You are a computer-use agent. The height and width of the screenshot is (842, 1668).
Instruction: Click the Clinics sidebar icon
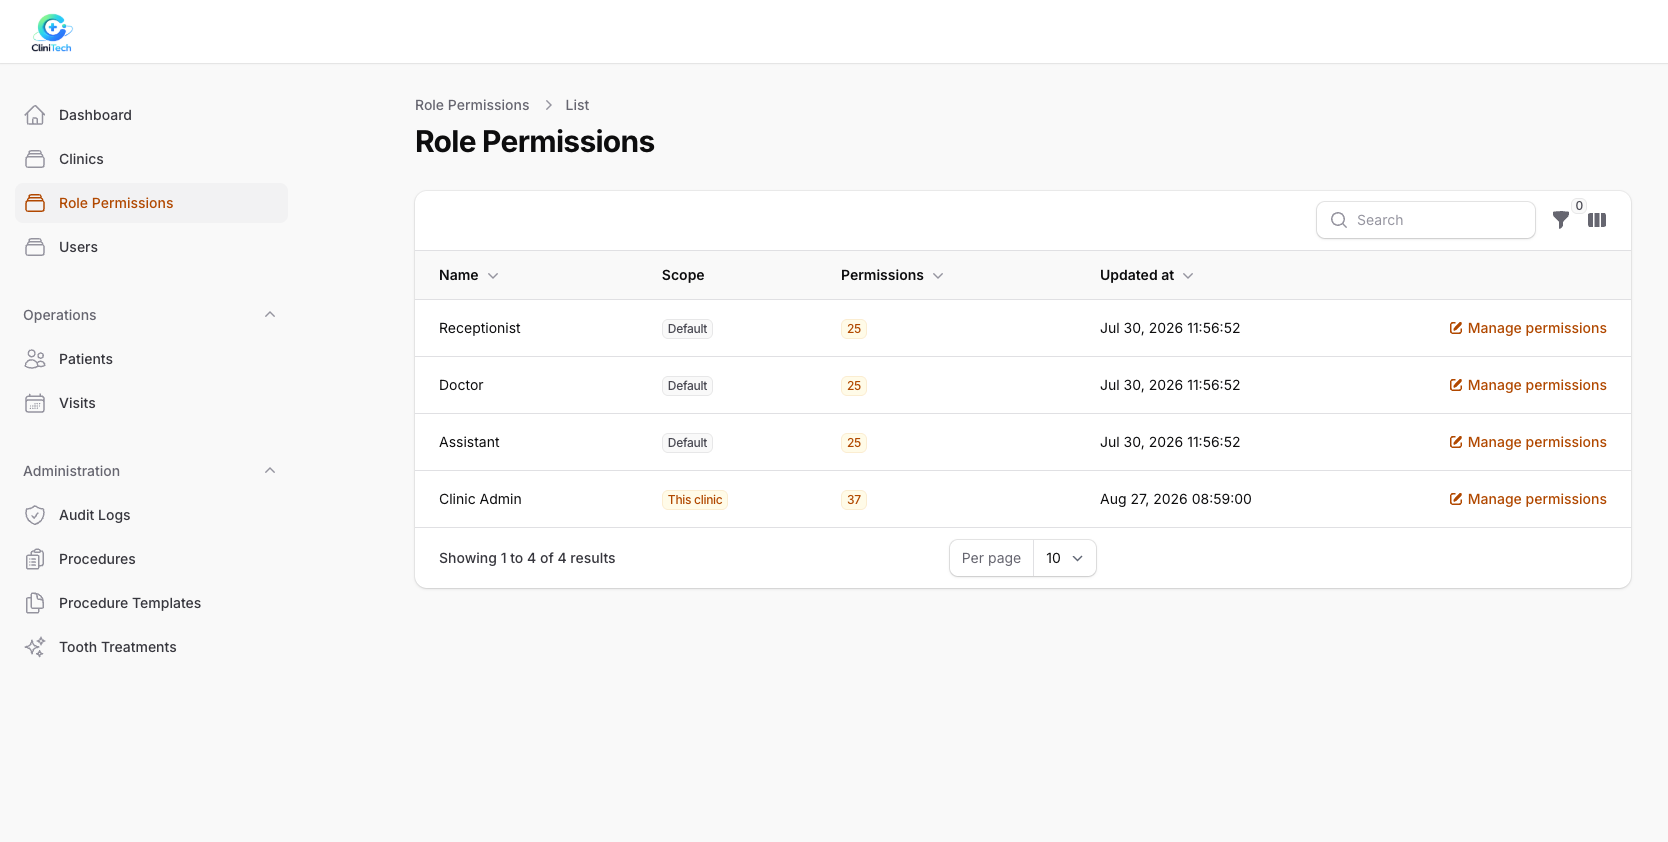[35, 159]
